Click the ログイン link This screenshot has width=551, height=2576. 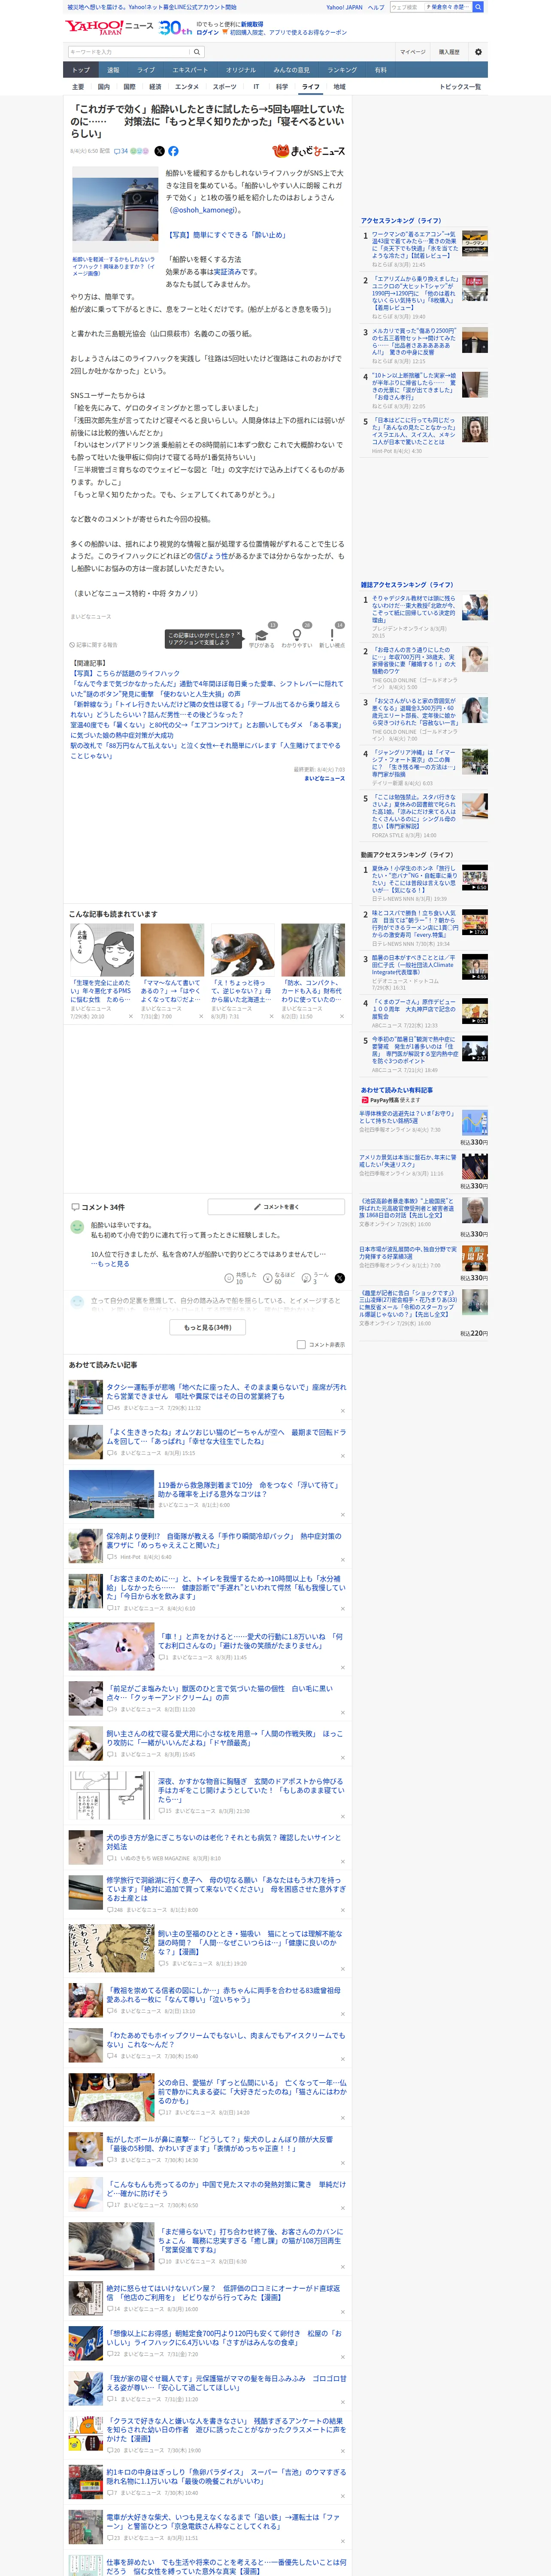[x=208, y=32]
